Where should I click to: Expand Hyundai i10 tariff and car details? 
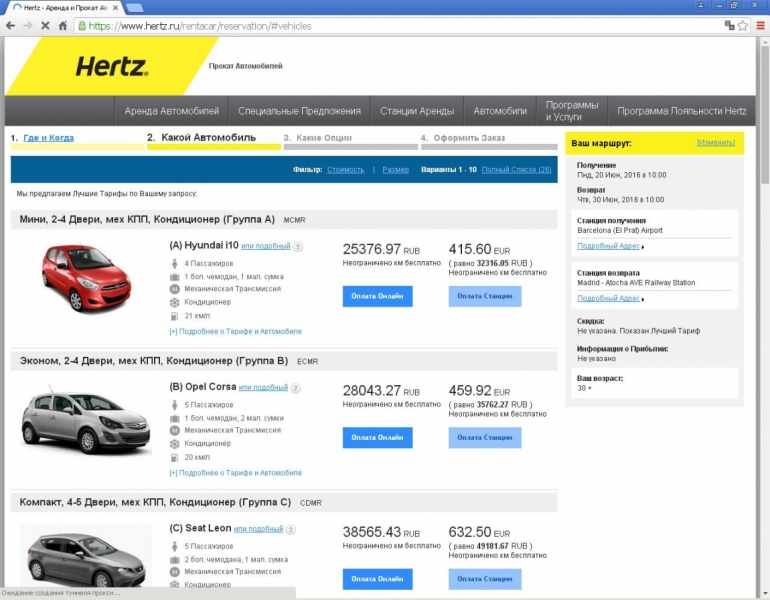236,331
